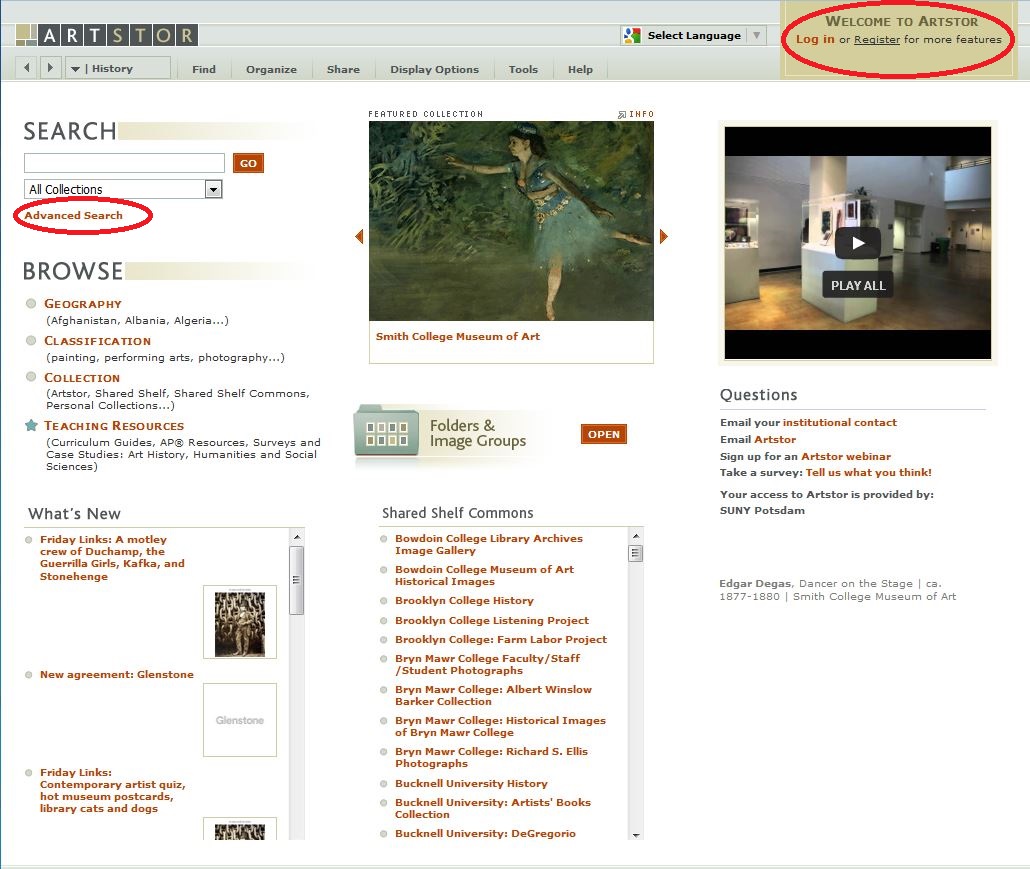Email your institutional contact link
This screenshot has height=869, width=1030.
(x=840, y=422)
